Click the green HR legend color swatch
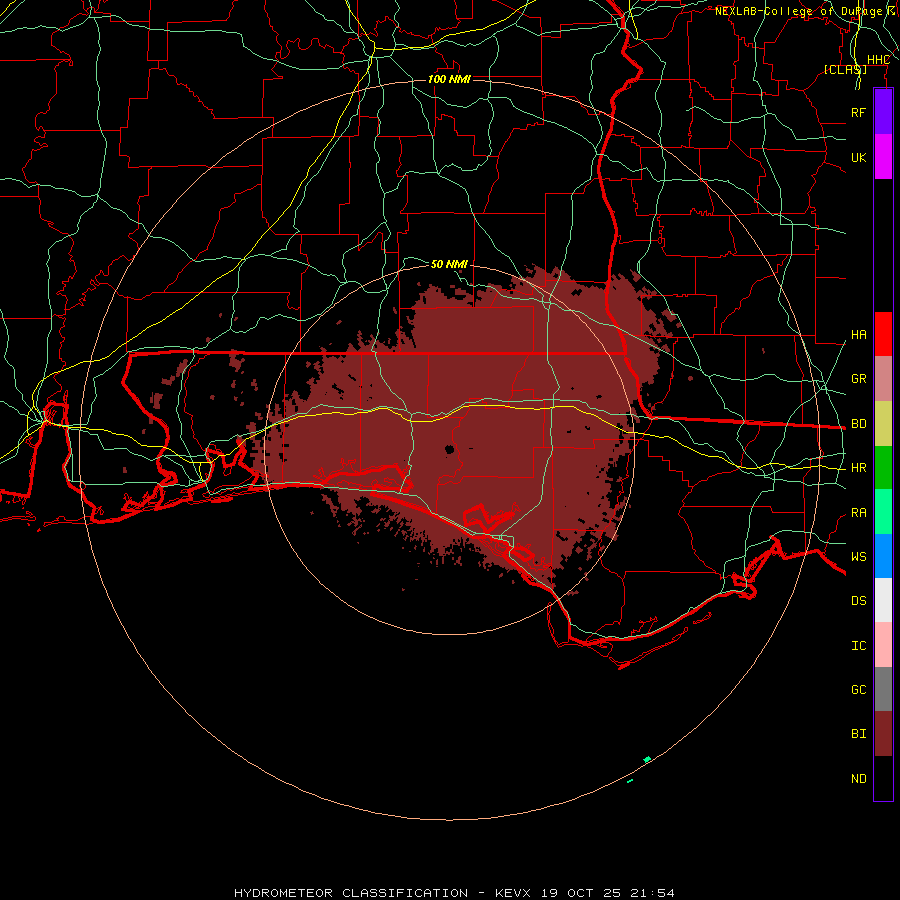900x900 pixels. tap(883, 468)
